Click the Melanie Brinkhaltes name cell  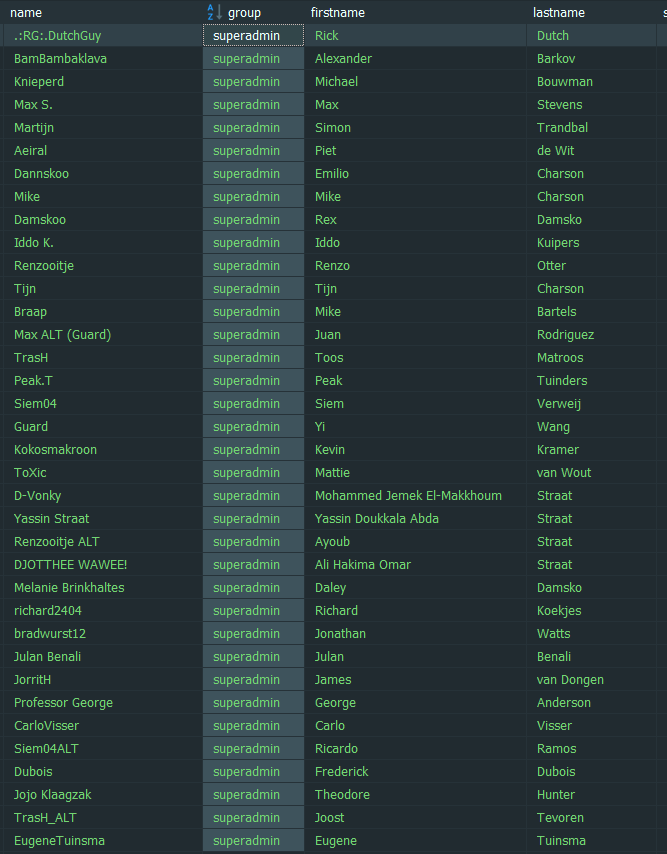(x=69, y=588)
